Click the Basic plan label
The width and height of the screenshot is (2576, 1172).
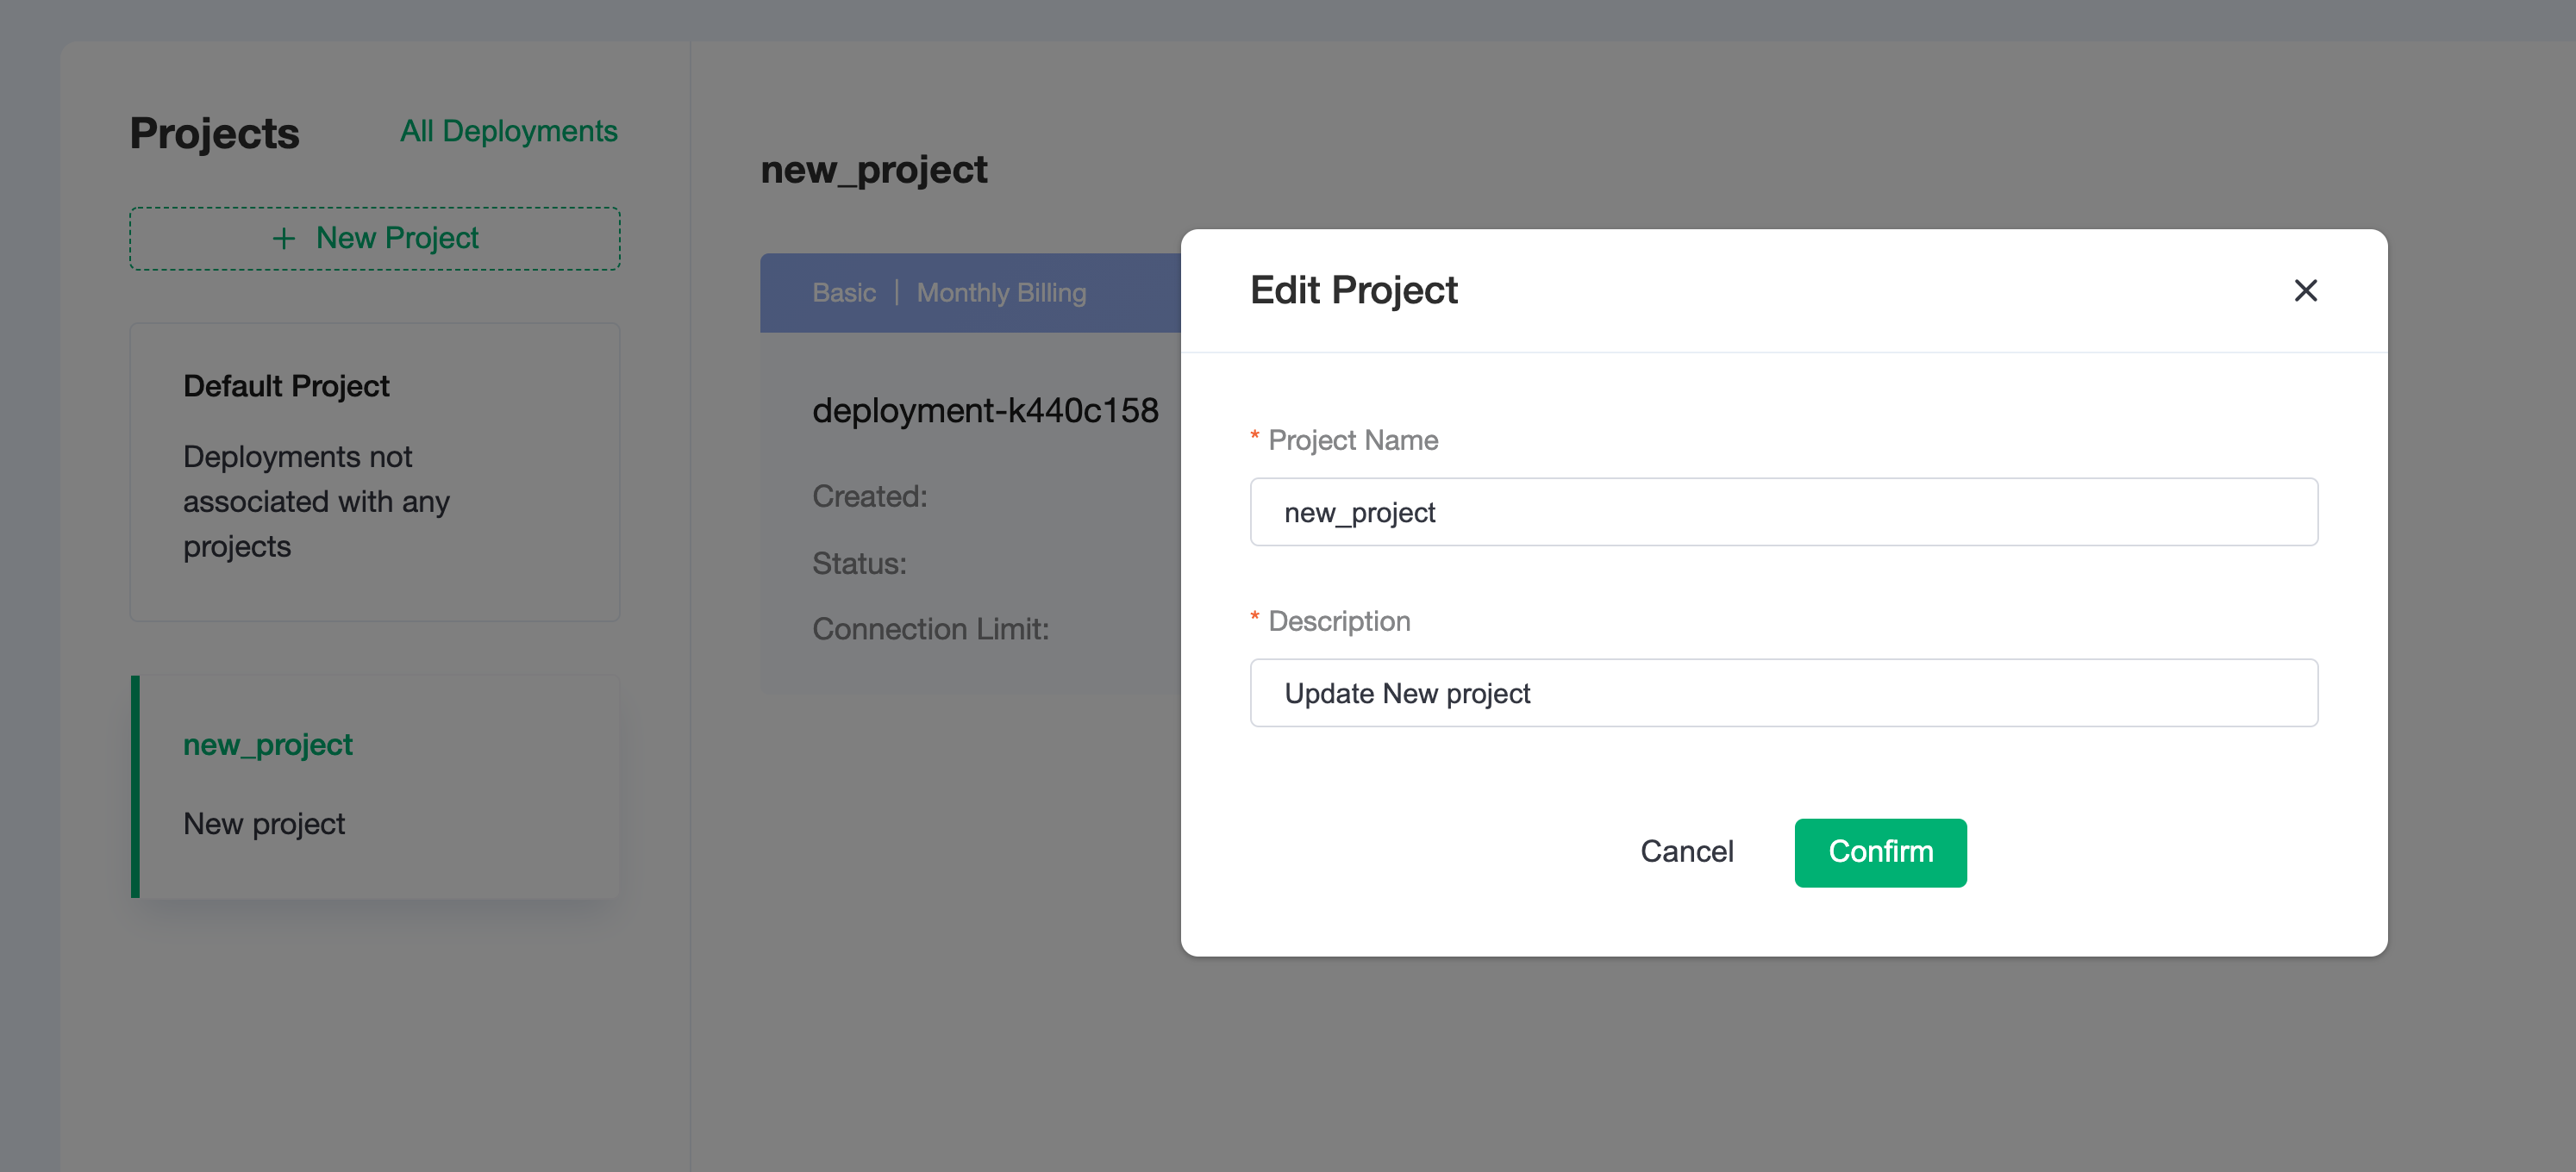(x=843, y=293)
